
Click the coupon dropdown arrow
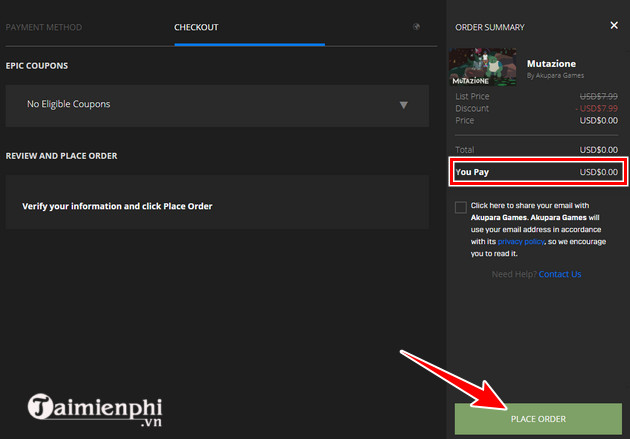(x=404, y=105)
